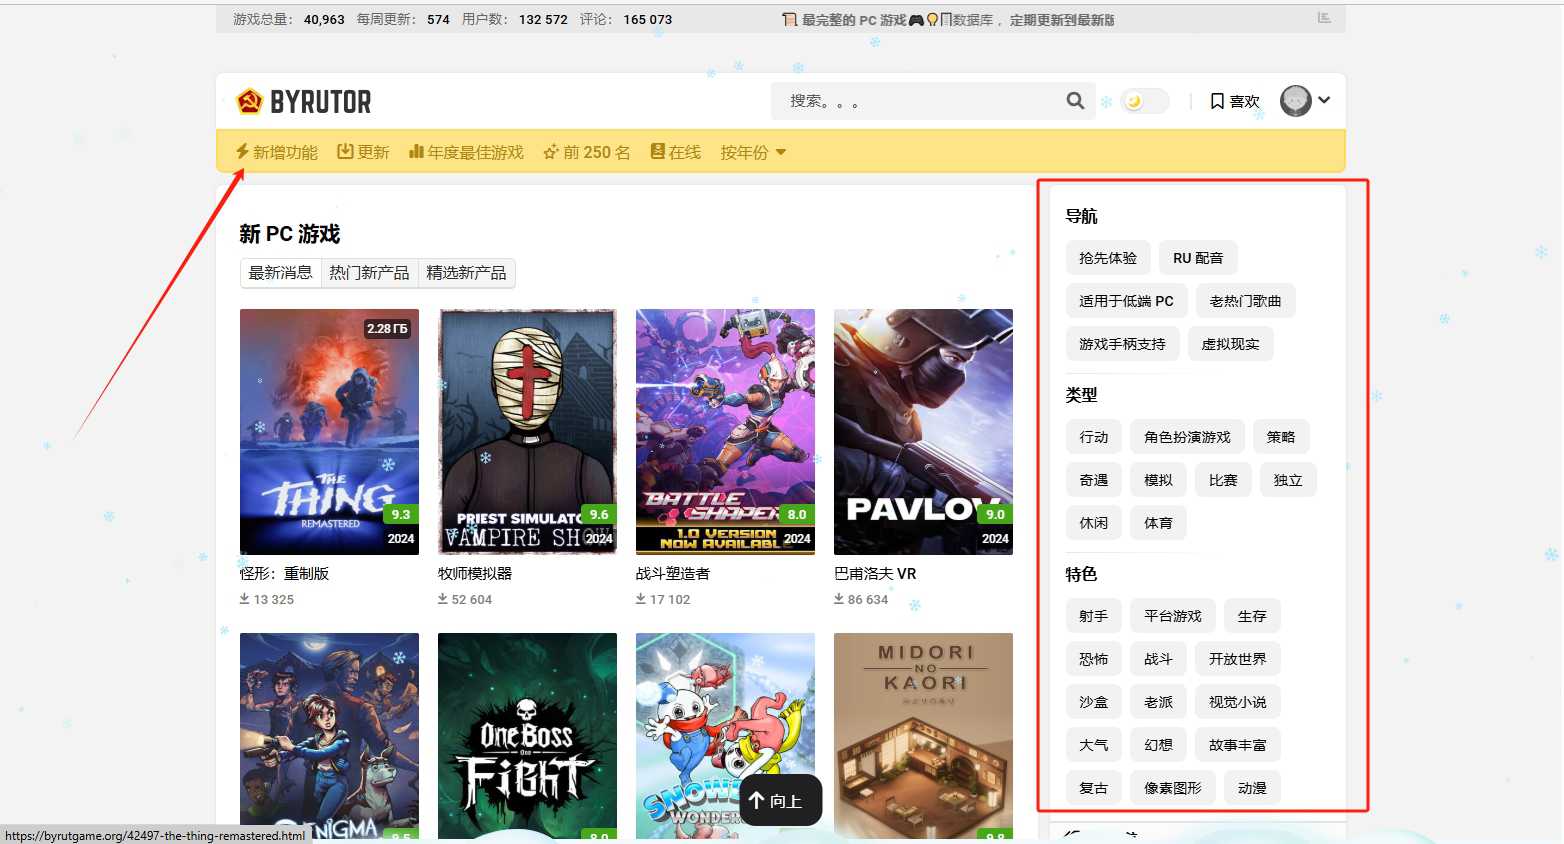Viewport: 1564px width, 844px height.
Task: Pick the 像素图形 feature tag
Action: [x=1173, y=788]
